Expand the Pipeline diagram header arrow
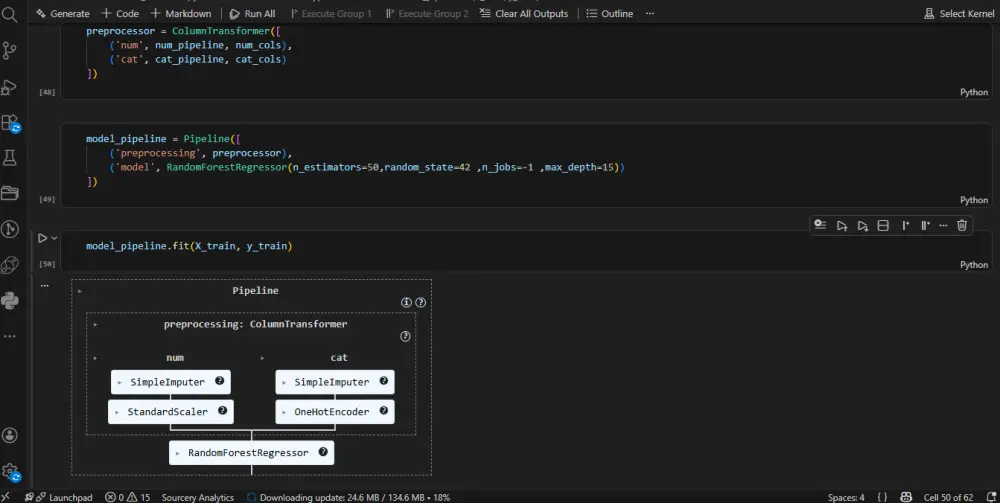The height and width of the screenshot is (503, 1000). (x=80, y=291)
